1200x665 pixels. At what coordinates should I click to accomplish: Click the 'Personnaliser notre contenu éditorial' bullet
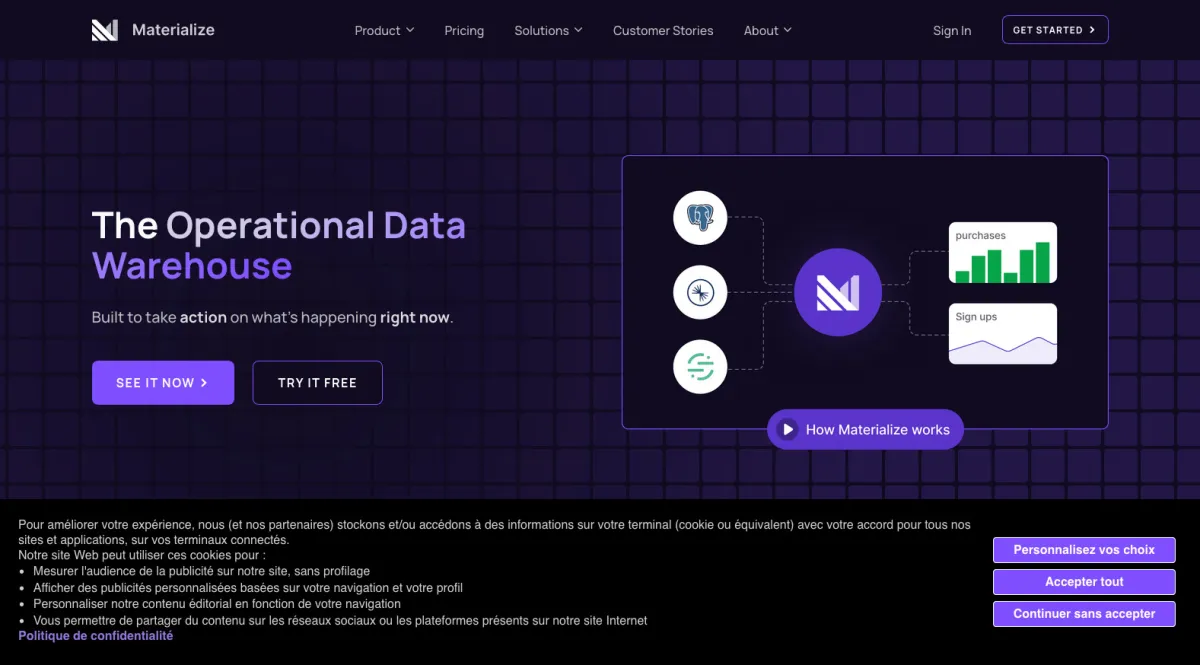pyautogui.click(x=217, y=604)
